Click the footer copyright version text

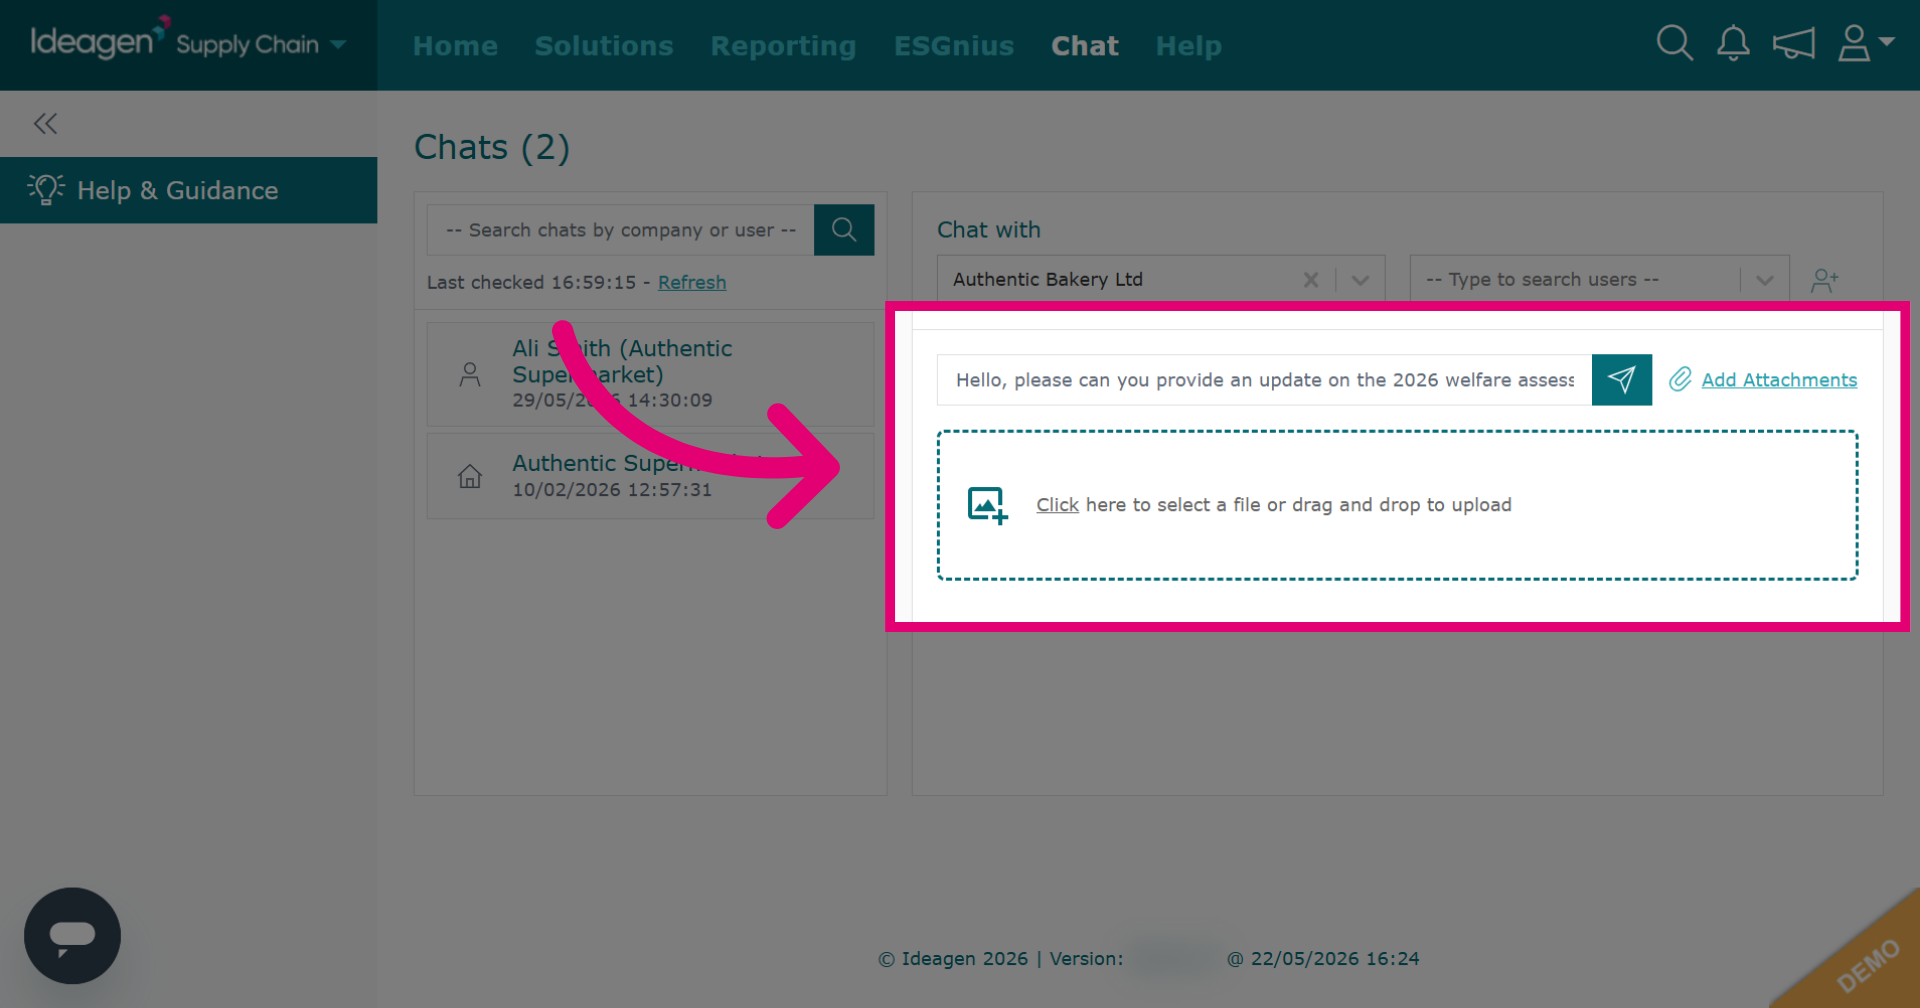(1149, 959)
